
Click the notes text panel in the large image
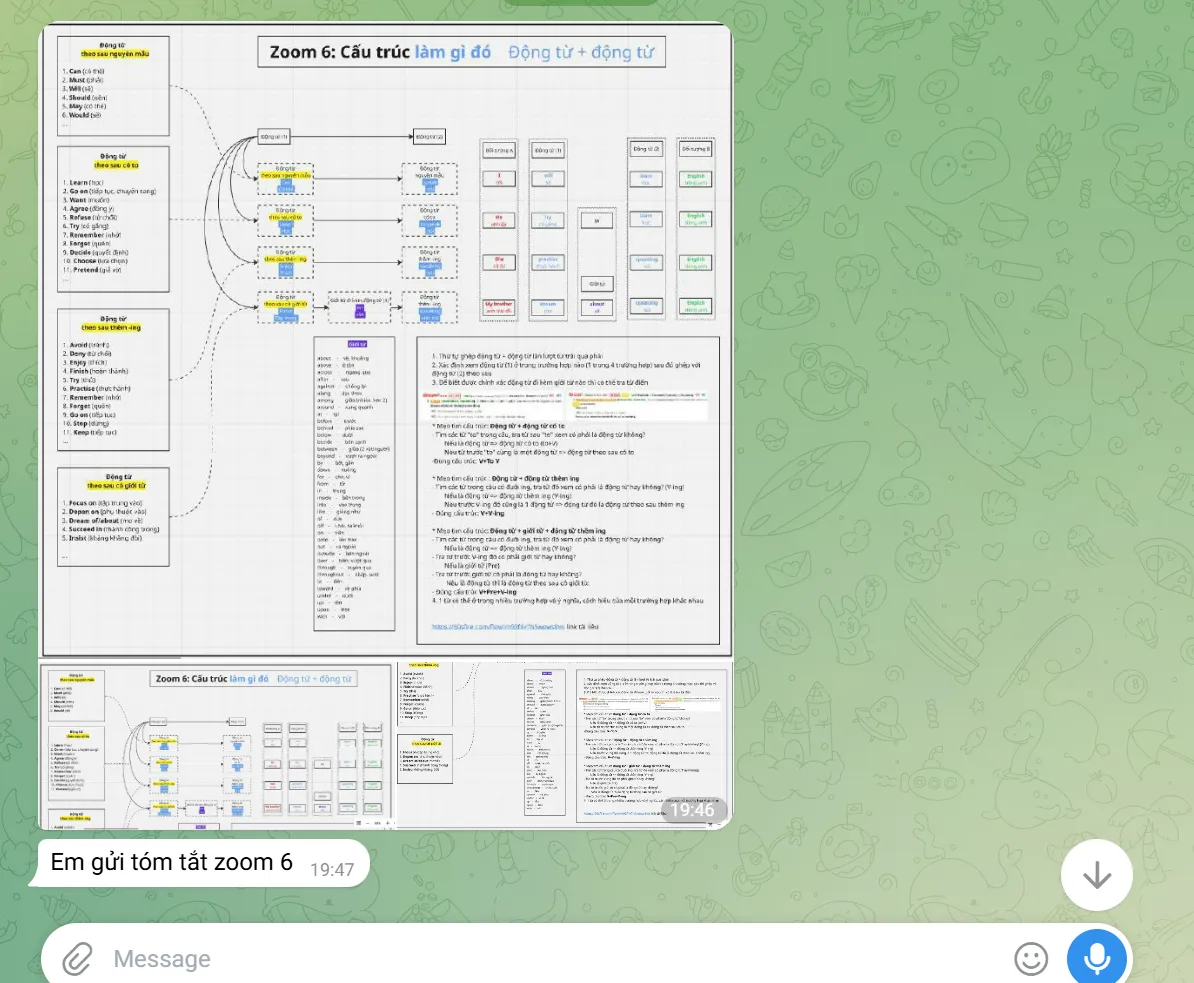(x=568, y=490)
